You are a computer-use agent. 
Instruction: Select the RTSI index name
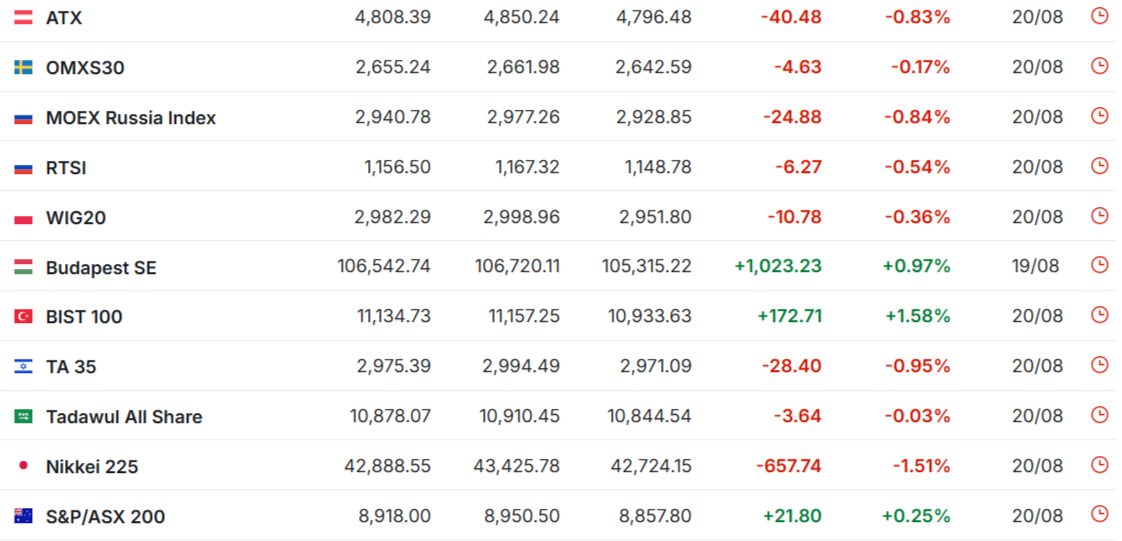pyautogui.click(x=66, y=168)
